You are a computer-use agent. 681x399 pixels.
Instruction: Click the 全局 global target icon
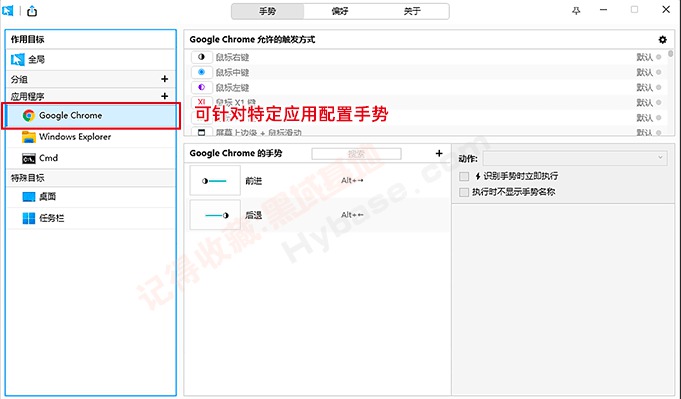click(x=17, y=59)
